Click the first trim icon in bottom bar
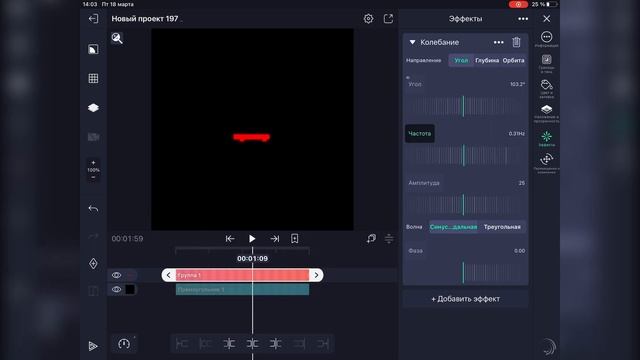Viewport: 640px width, 360px height. (x=182, y=344)
